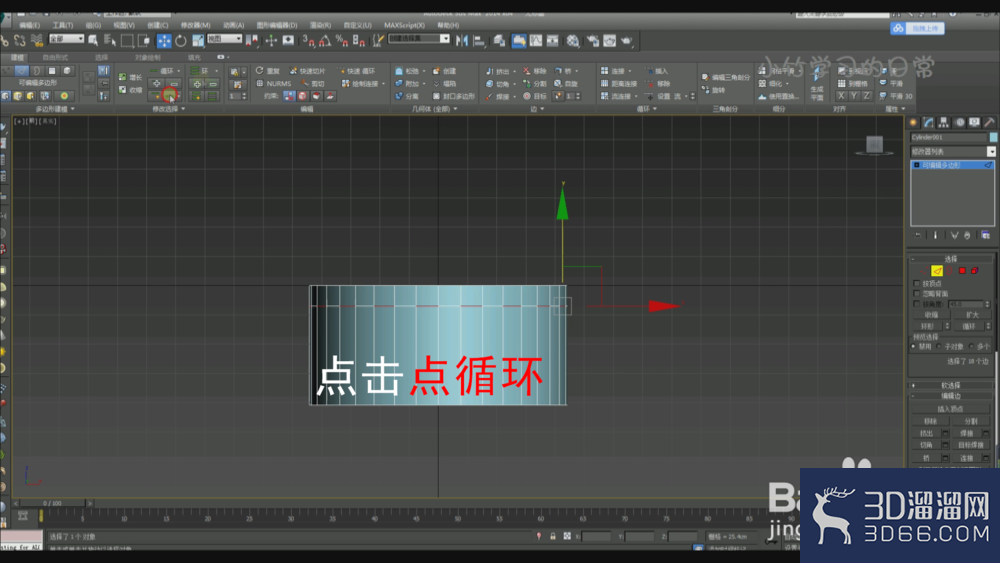Toggle Angle Snap icon
The height and width of the screenshot is (563, 1000).
[325, 41]
